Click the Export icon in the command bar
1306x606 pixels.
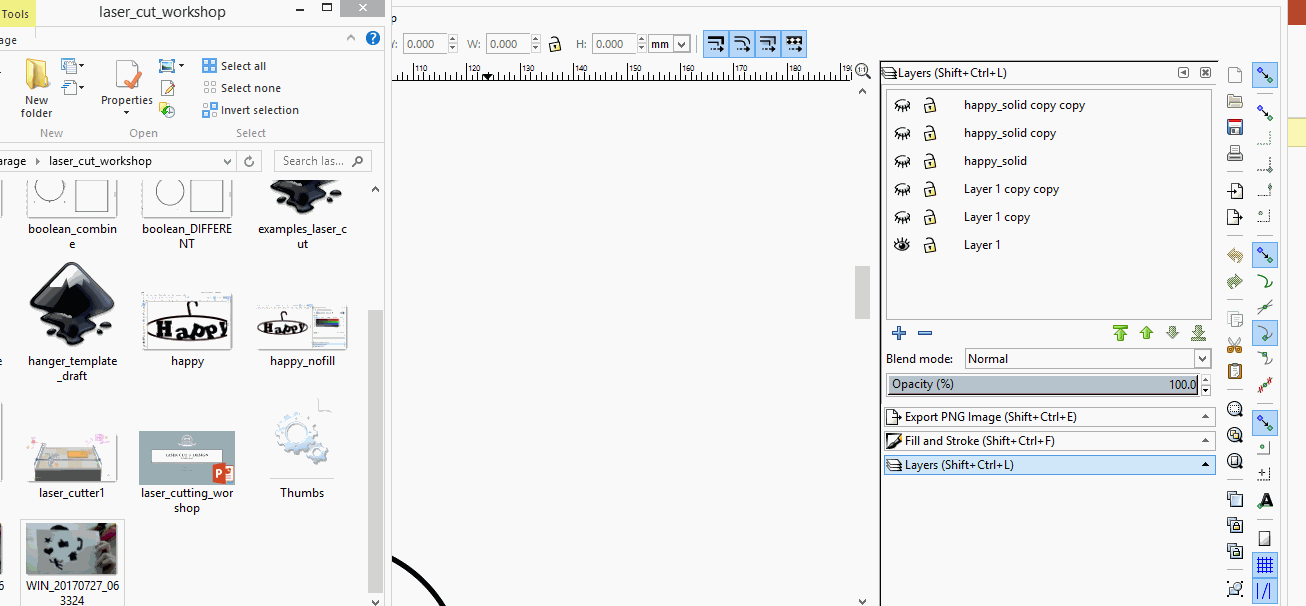1234,217
